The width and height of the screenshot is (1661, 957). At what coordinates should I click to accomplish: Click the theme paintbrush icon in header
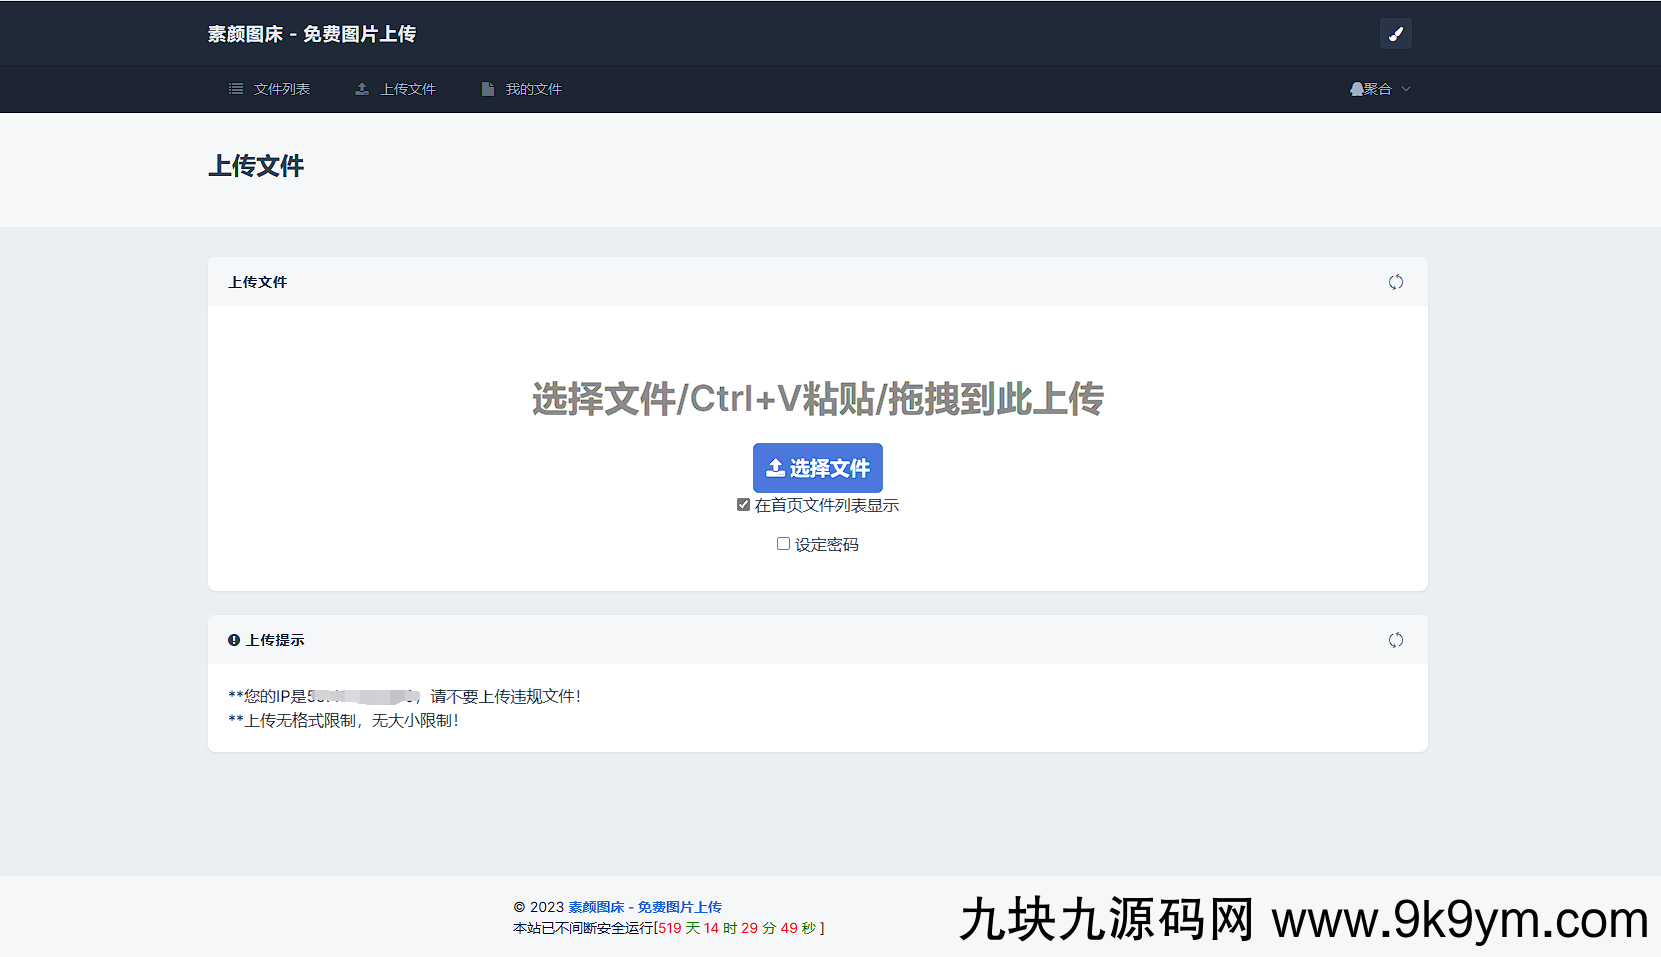[1396, 33]
